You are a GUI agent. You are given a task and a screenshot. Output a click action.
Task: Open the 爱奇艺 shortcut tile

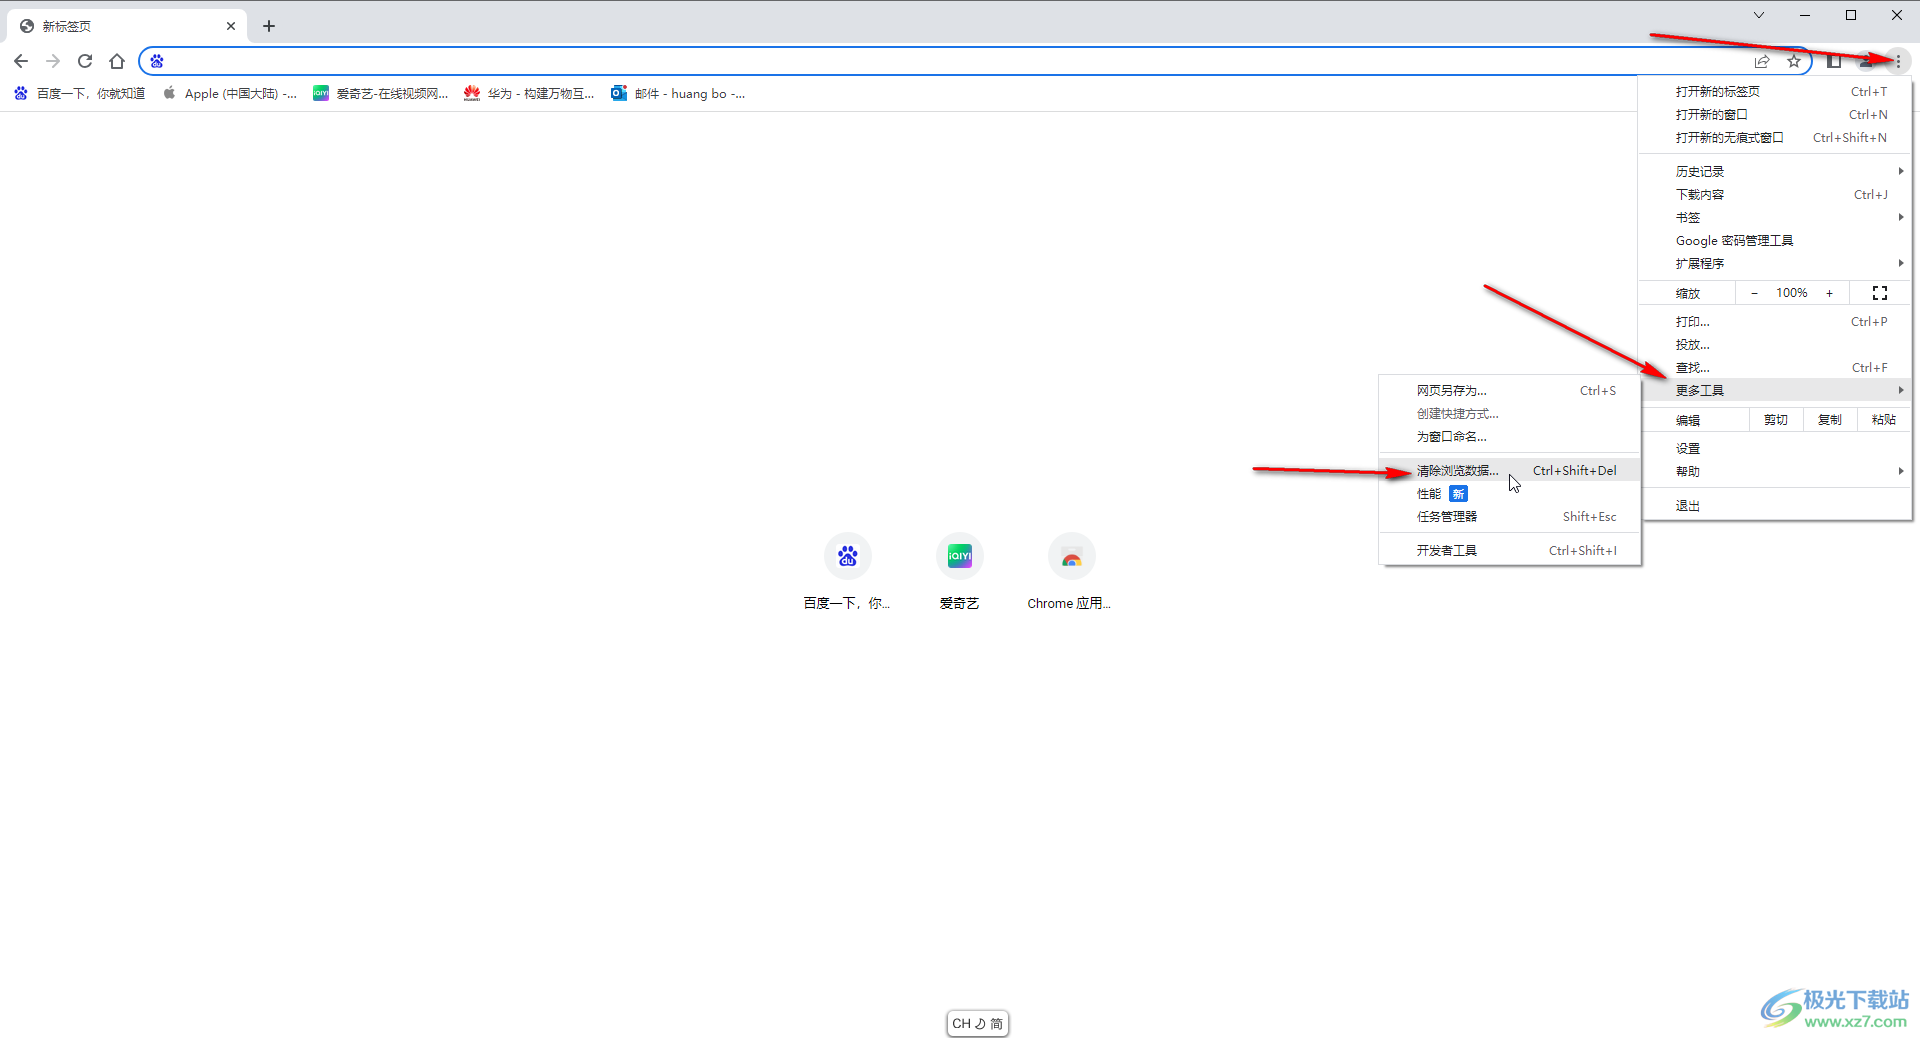(959, 572)
